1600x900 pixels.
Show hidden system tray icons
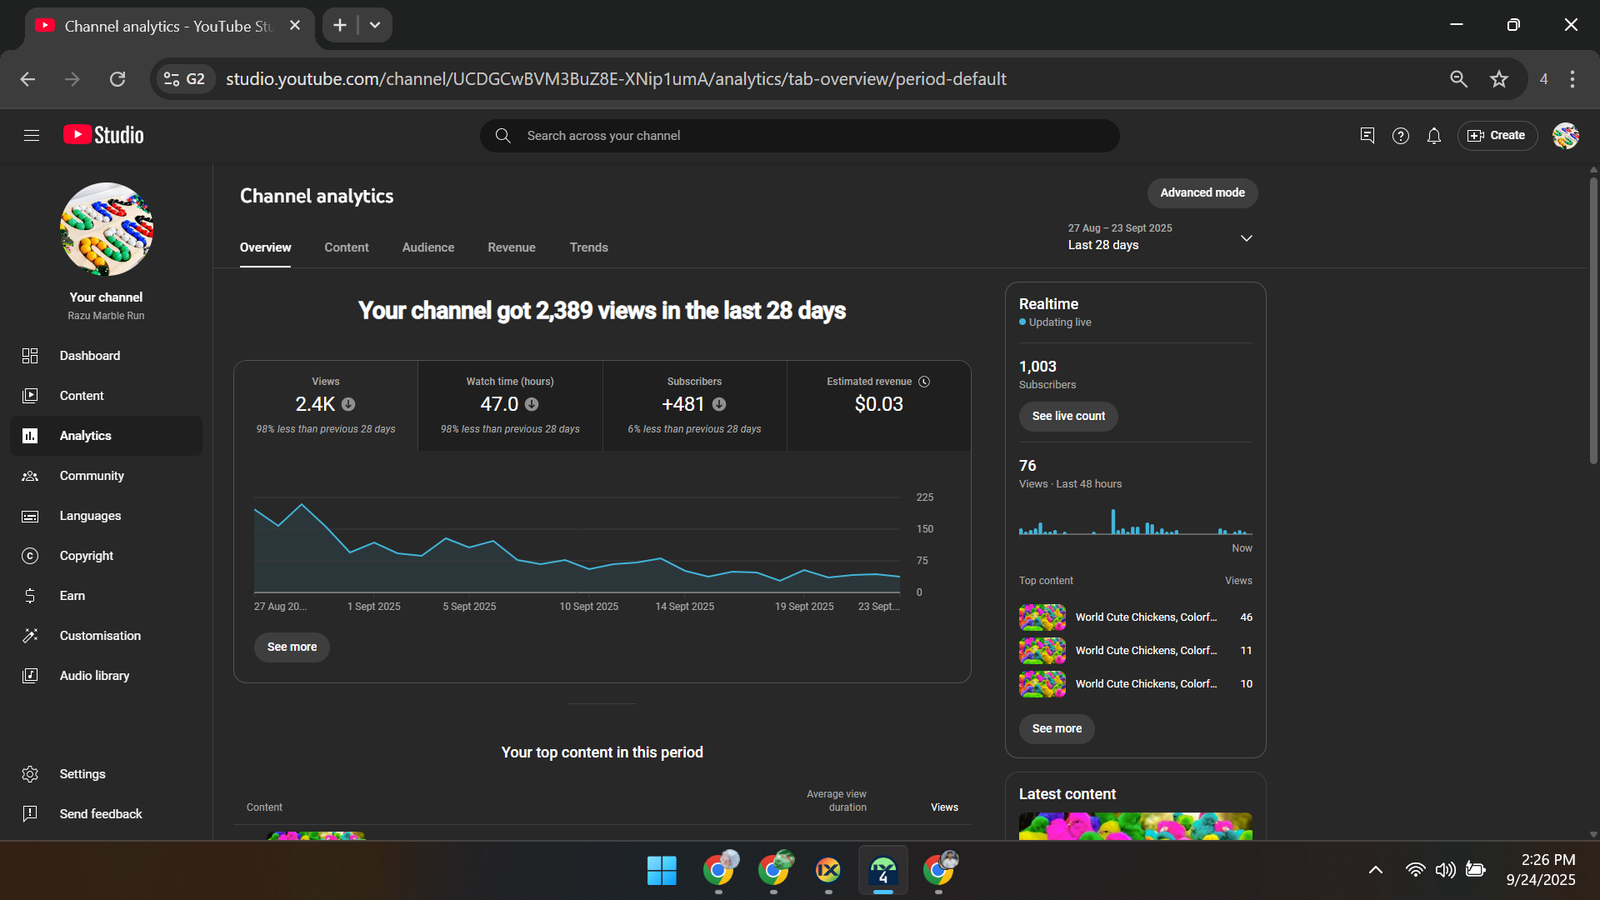[x=1375, y=870]
